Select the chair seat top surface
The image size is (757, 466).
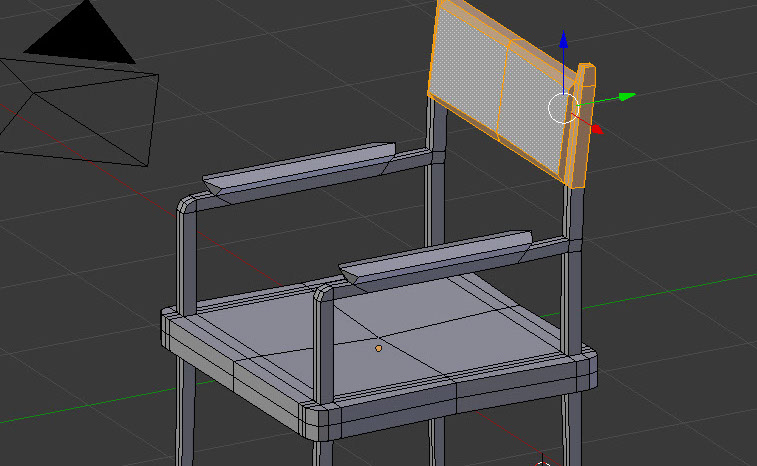tap(420, 330)
